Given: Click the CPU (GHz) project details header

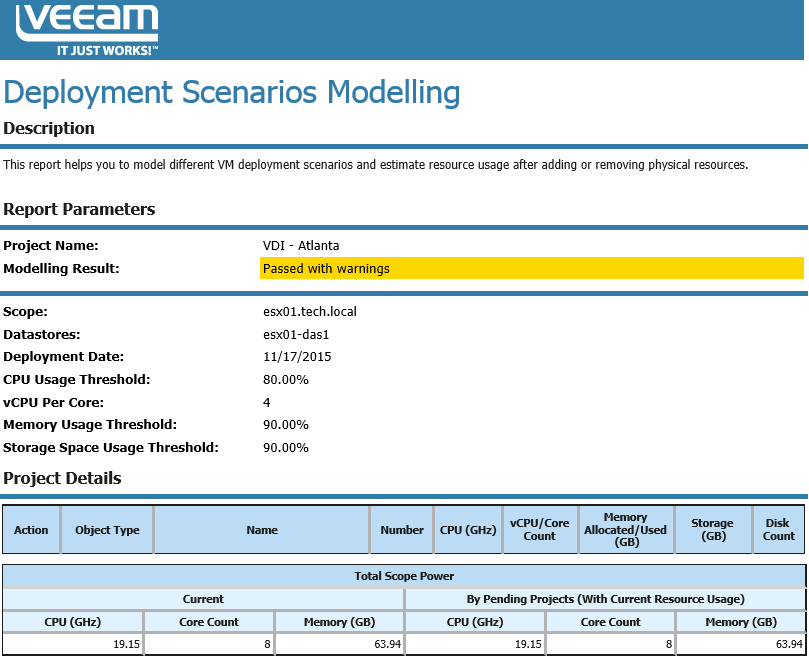Looking at the screenshot, I should tap(468, 530).
